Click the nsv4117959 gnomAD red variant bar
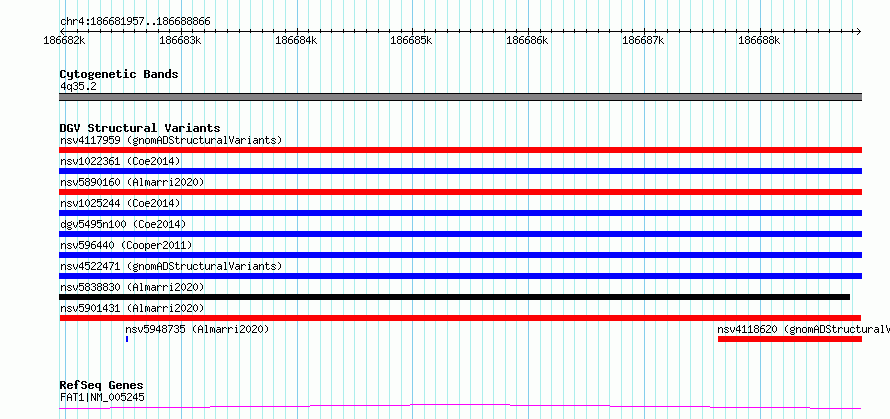This screenshot has height=419, width=890. (x=460, y=150)
